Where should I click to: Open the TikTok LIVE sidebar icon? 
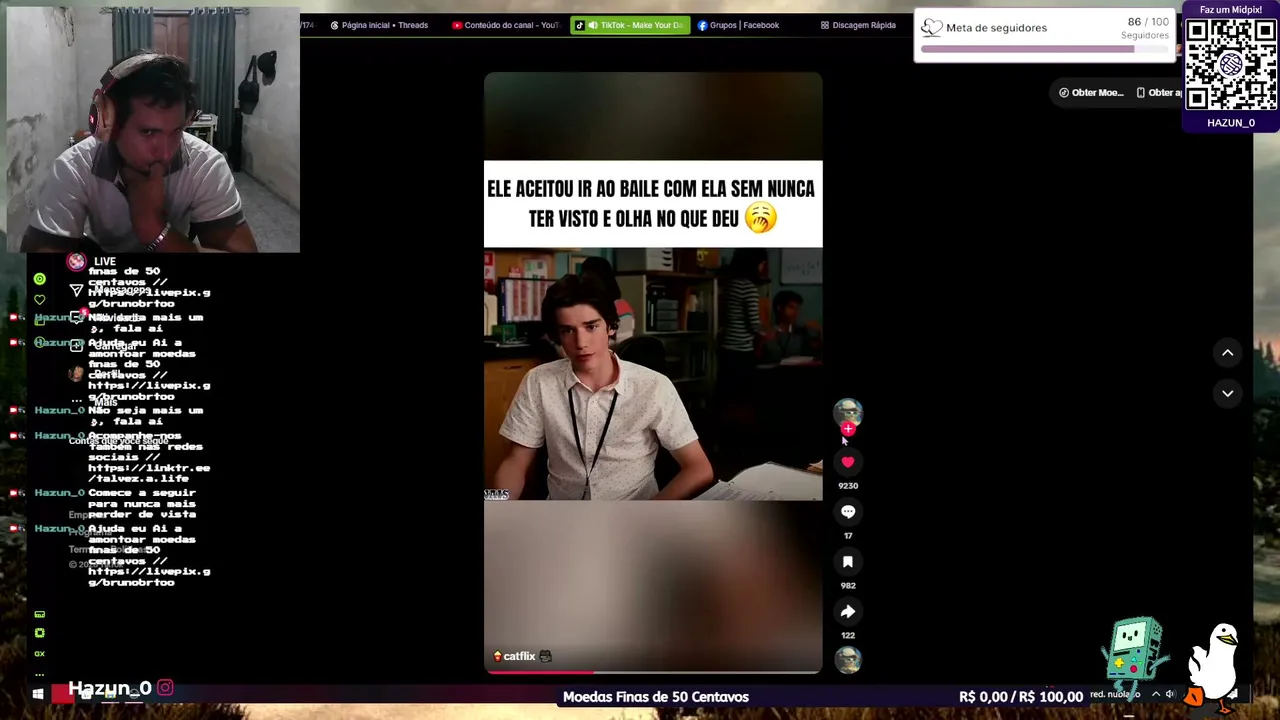pos(76,262)
